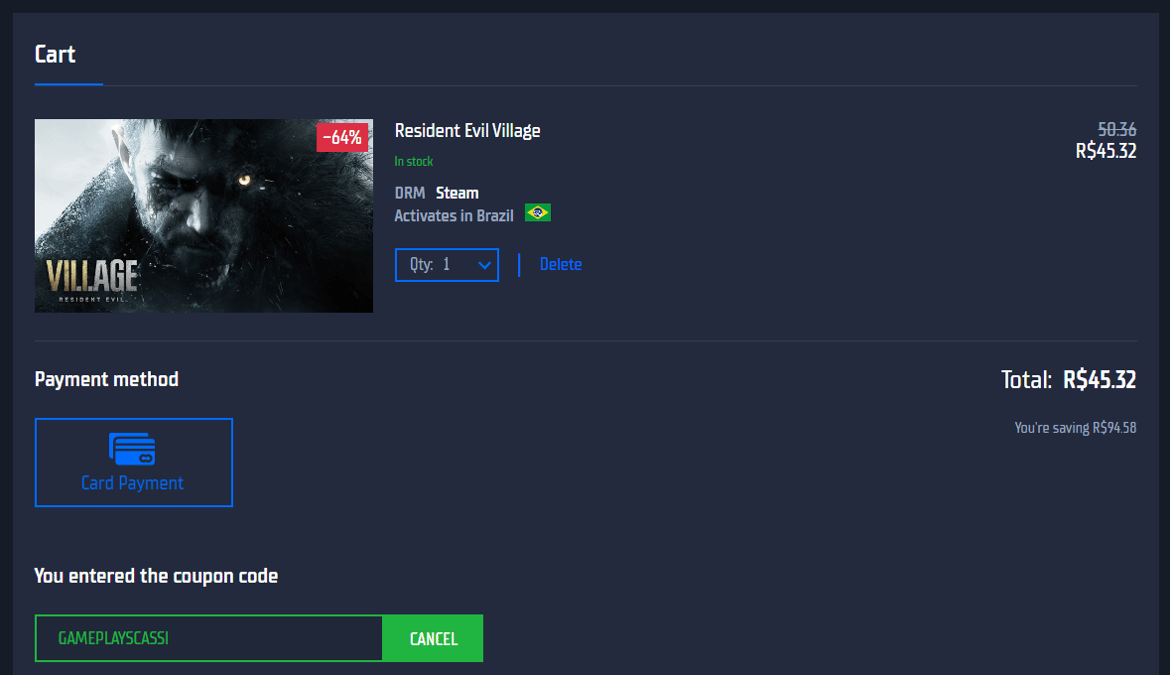This screenshot has height=675, width=1170.
Task: Click 'You entered the coupon code' heading
Action: click(156, 576)
